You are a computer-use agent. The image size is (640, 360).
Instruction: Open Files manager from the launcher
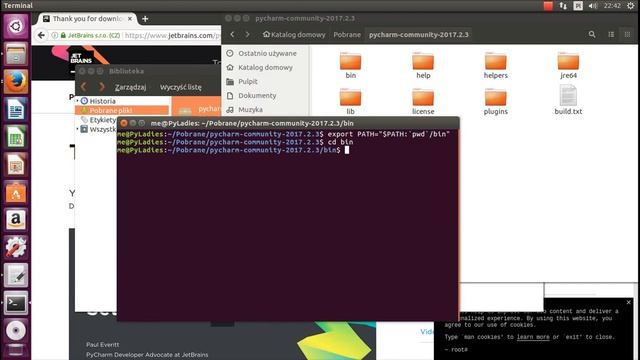click(16, 54)
